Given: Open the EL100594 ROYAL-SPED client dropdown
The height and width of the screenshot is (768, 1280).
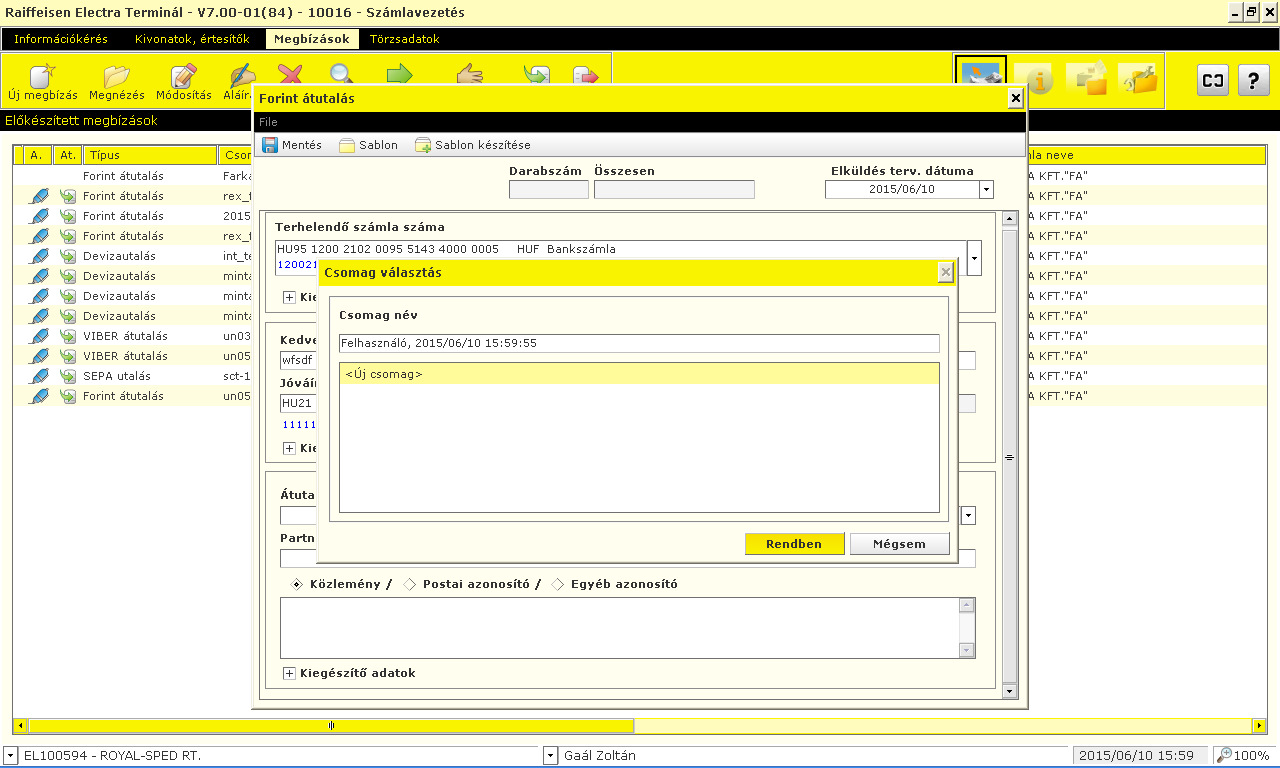Looking at the screenshot, I should click(10, 755).
